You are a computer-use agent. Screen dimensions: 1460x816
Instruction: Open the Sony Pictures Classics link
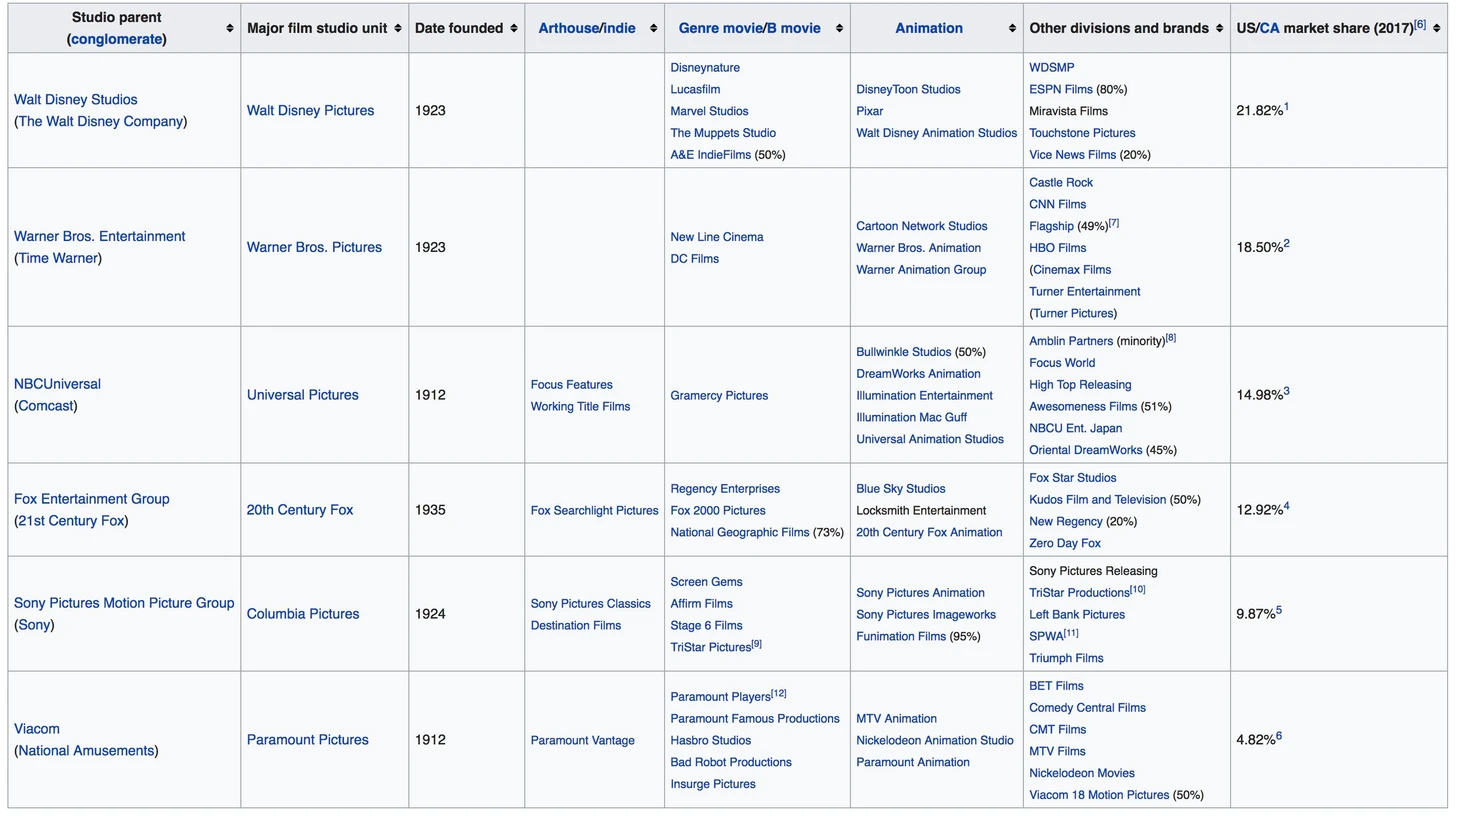[590, 604]
